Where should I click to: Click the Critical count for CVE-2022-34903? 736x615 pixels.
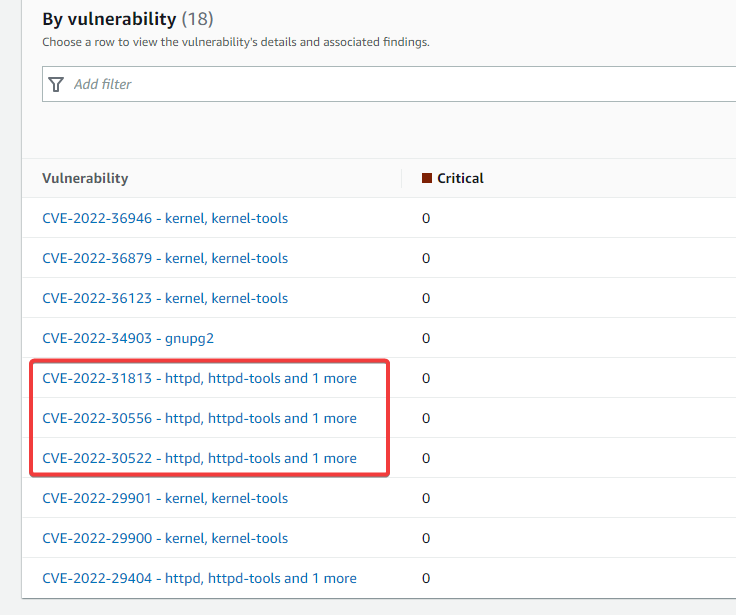(x=426, y=338)
